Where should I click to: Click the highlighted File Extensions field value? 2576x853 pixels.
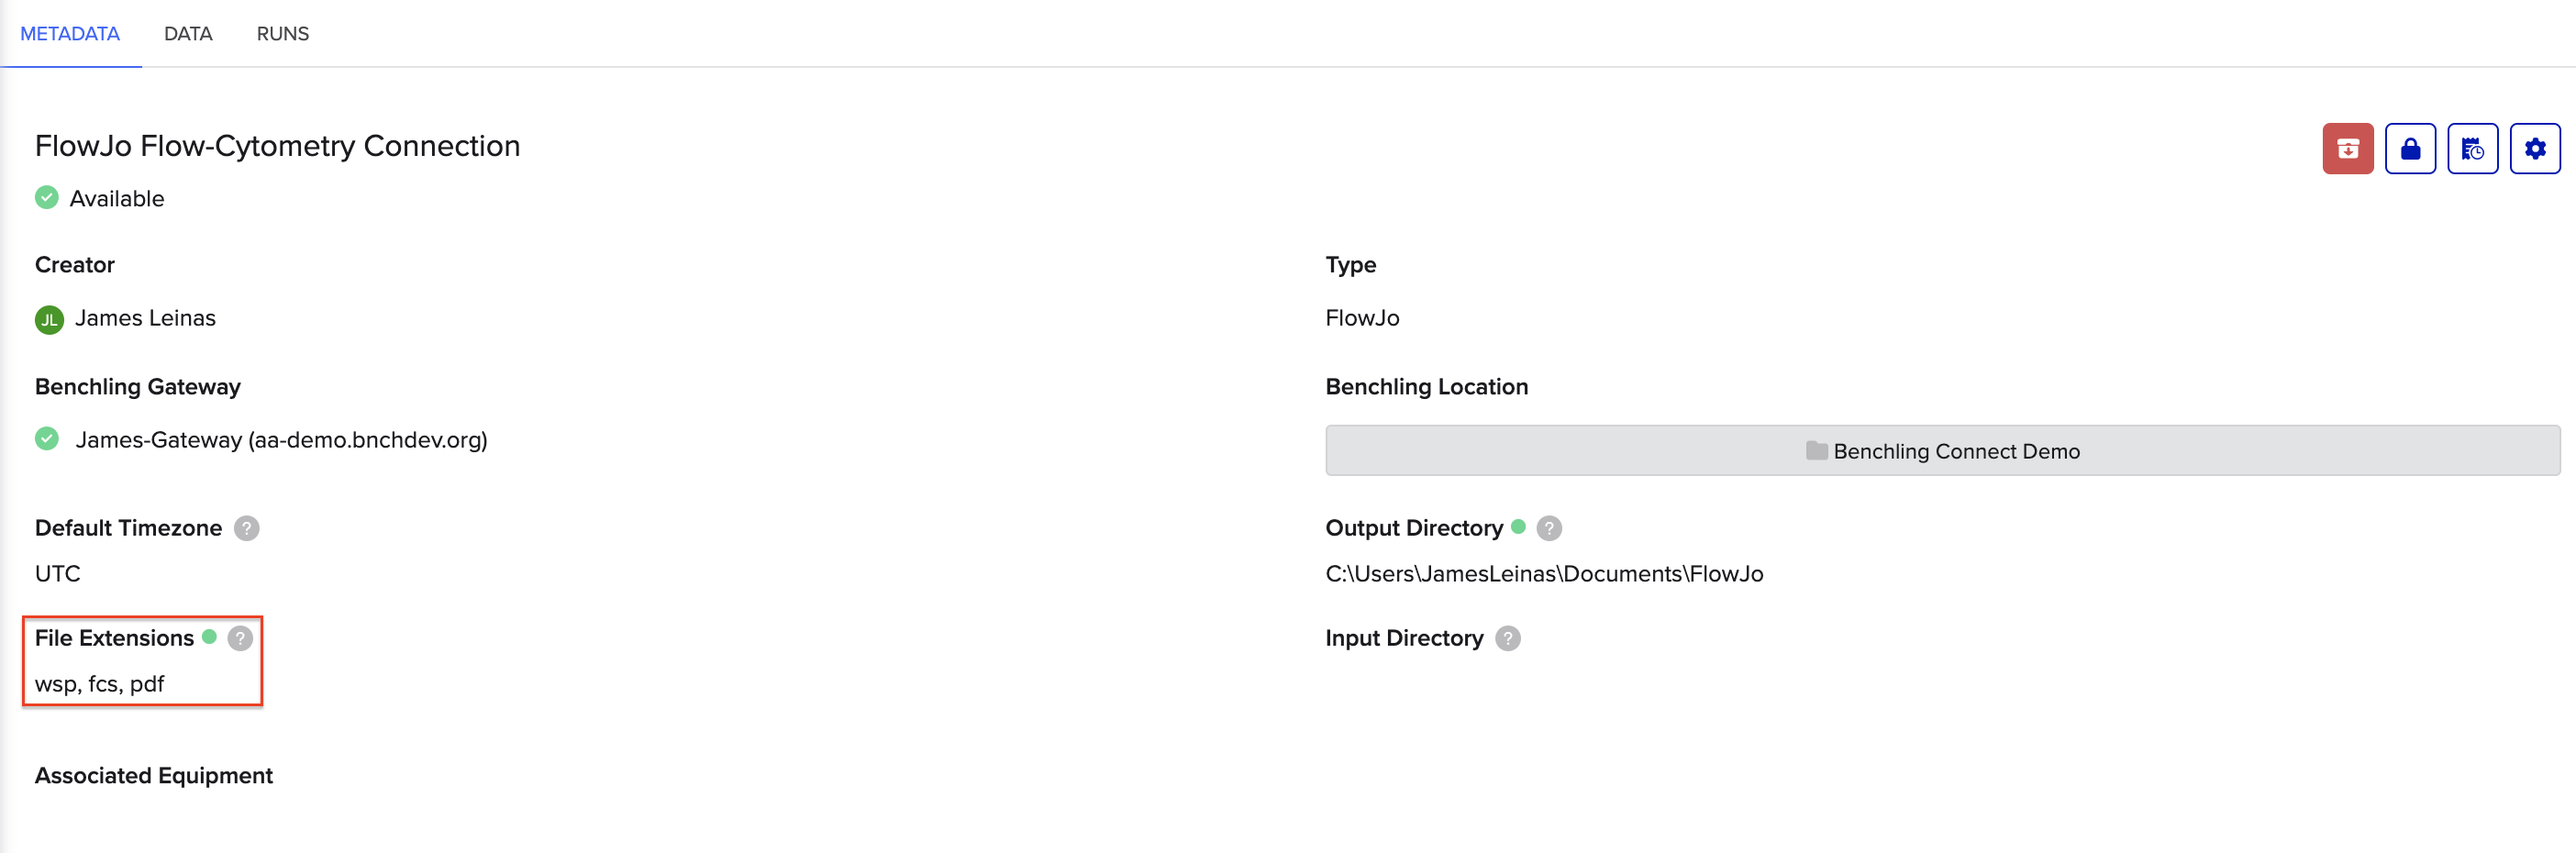click(x=97, y=684)
